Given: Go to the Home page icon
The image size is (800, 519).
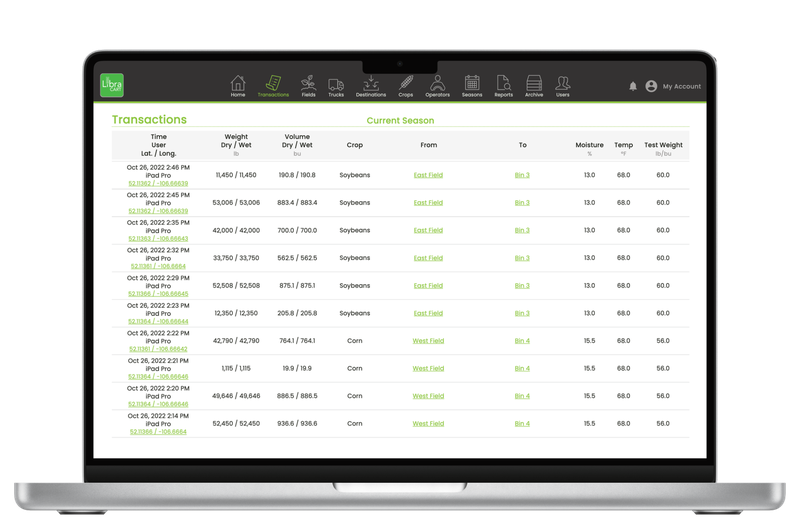Looking at the screenshot, I should (238, 83).
